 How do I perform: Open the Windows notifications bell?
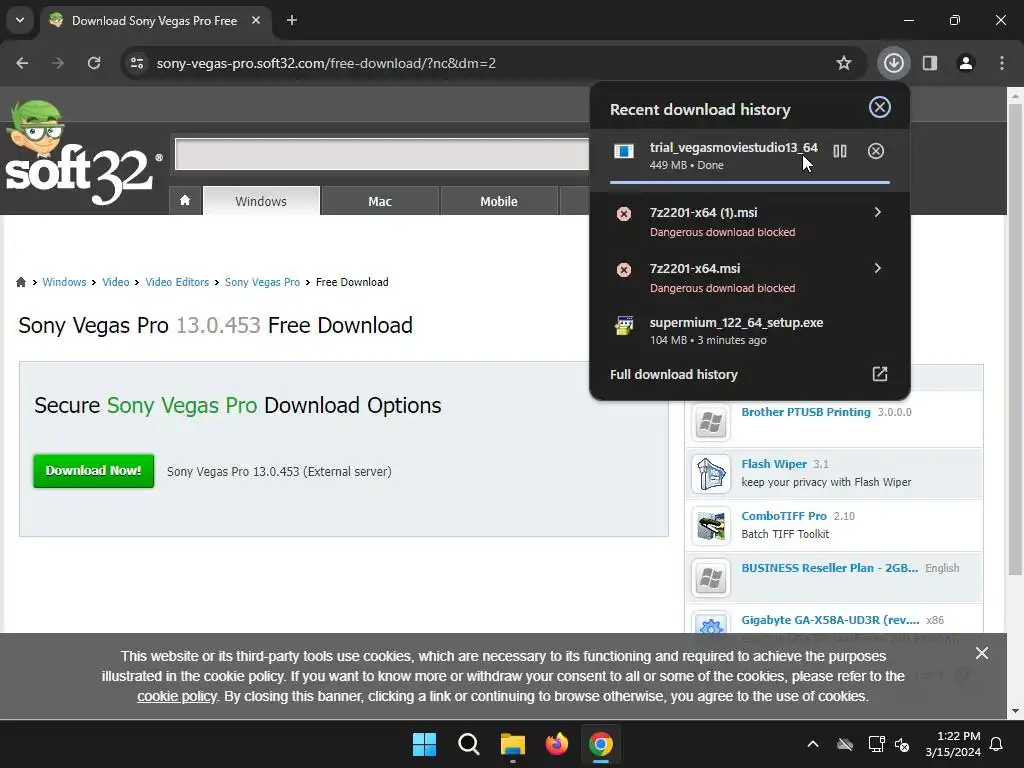pyautogui.click(x=997, y=744)
